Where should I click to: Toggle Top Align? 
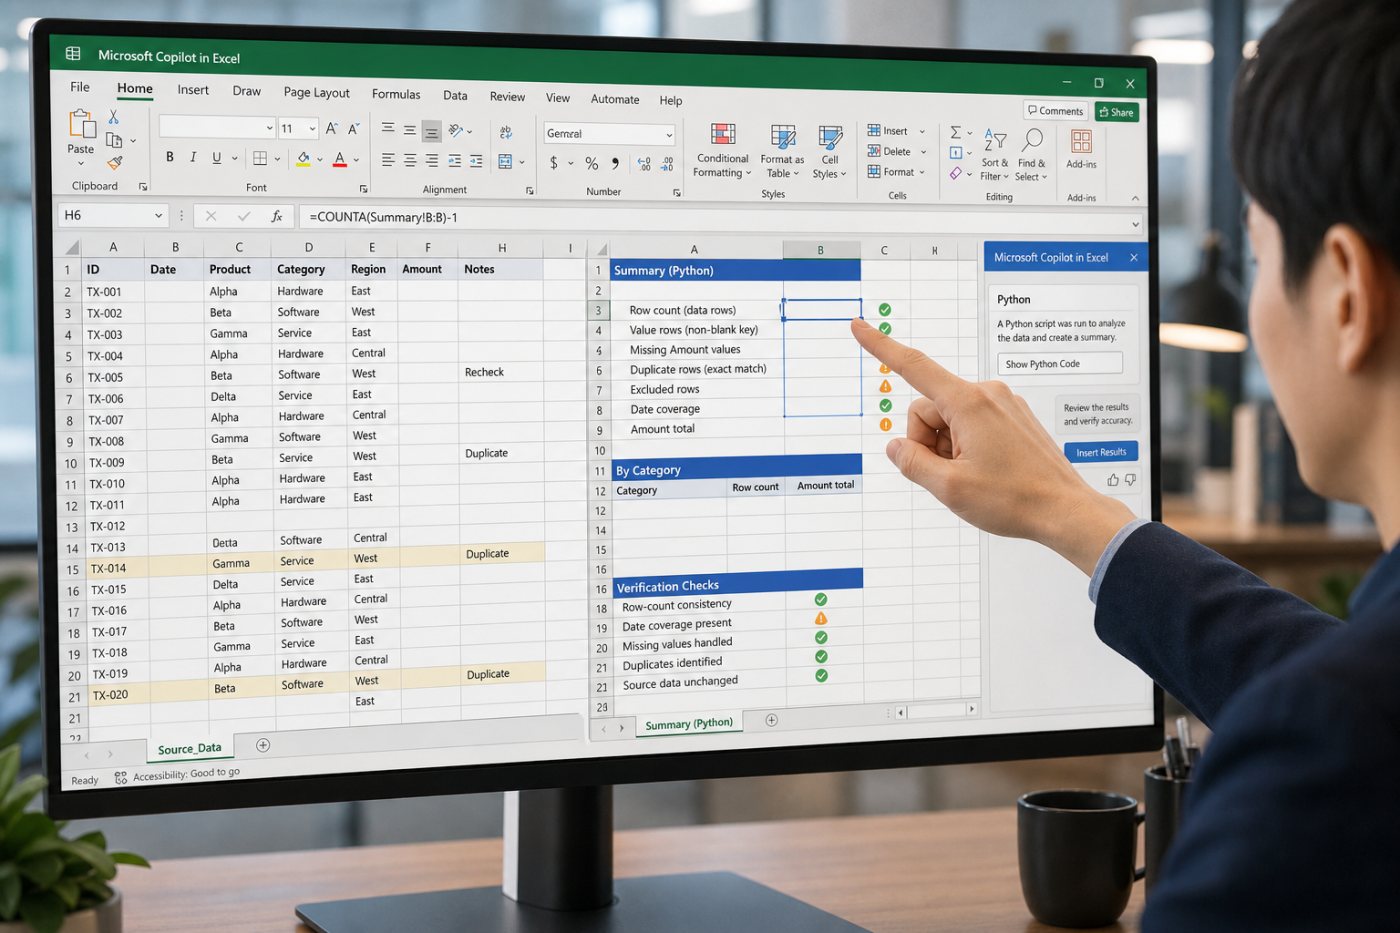[x=388, y=129]
